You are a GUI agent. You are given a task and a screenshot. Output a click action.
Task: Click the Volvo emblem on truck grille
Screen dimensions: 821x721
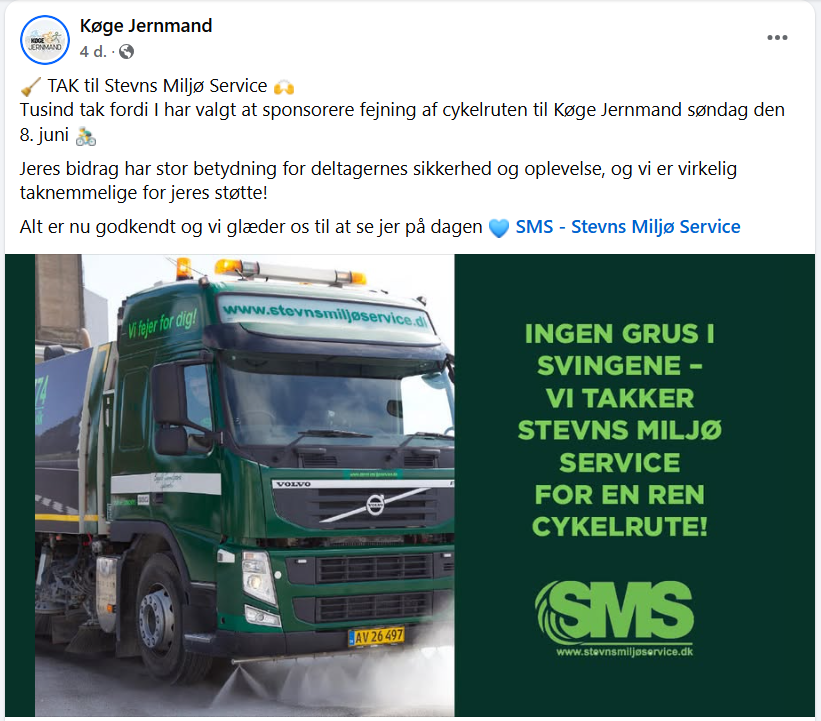[x=375, y=505]
